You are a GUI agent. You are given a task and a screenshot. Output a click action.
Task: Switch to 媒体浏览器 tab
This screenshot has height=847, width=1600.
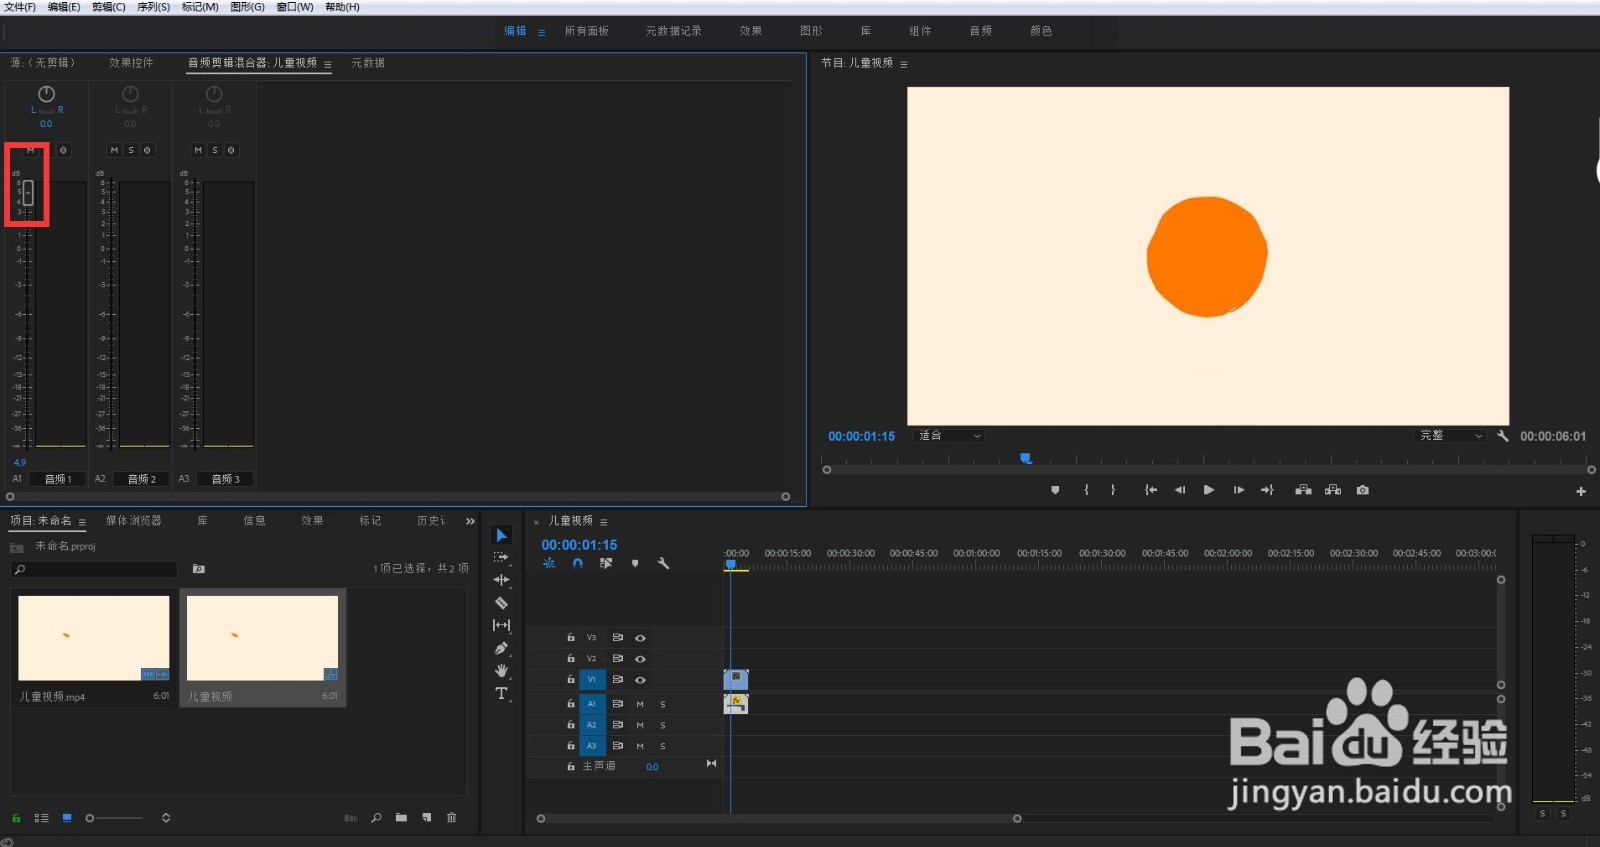pos(133,521)
